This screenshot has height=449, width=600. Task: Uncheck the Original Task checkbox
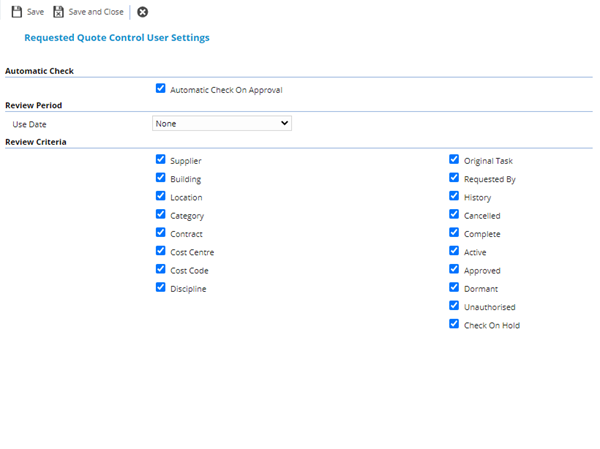[454, 159]
